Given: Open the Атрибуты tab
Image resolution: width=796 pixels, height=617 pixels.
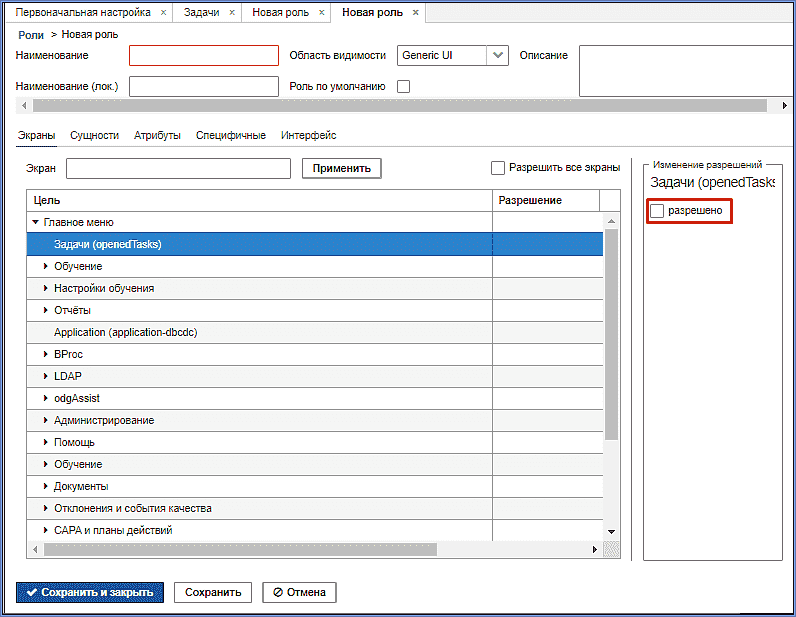Looking at the screenshot, I should click(157, 136).
